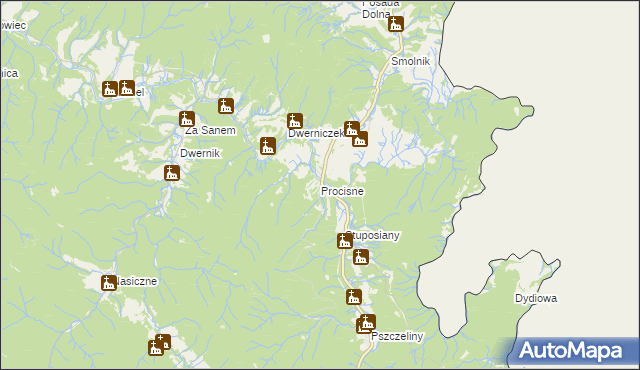Click the Dolna label at the top
640x370 pixels.
[x=376, y=14]
